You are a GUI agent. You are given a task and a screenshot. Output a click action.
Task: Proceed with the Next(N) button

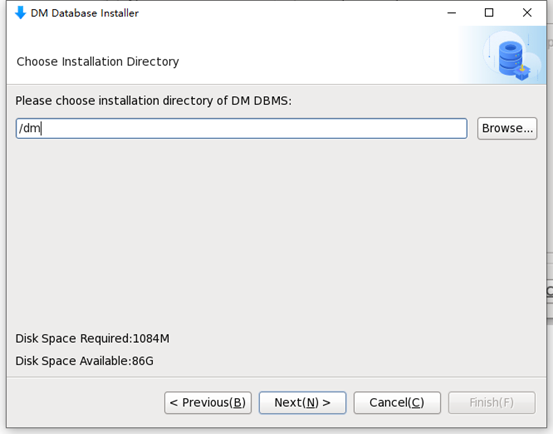303,403
